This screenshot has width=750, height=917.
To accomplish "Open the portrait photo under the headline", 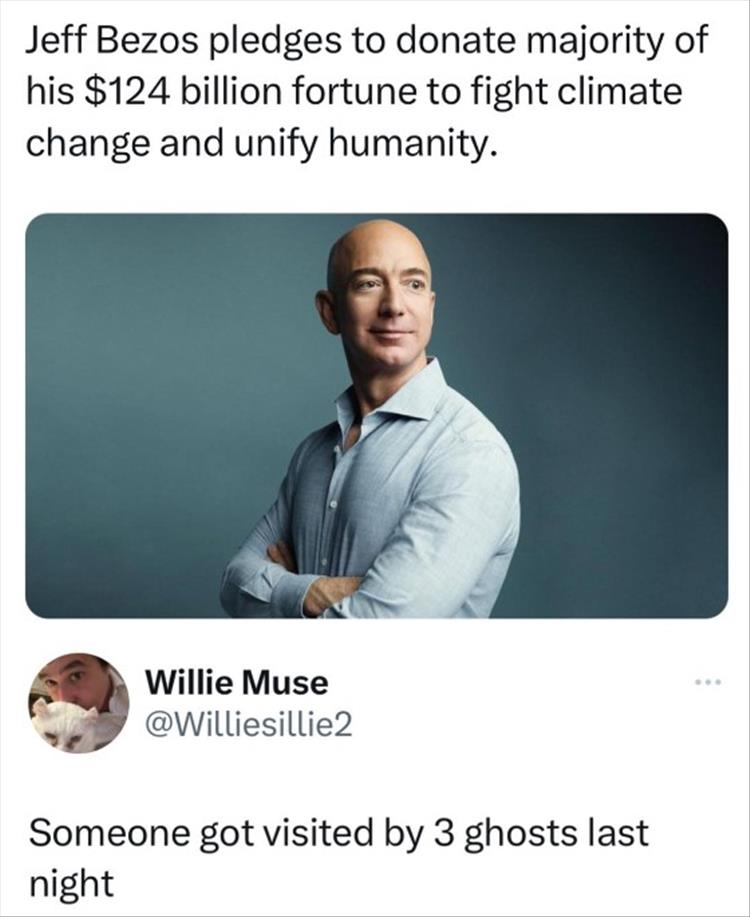I will click(x=376, y=415).
